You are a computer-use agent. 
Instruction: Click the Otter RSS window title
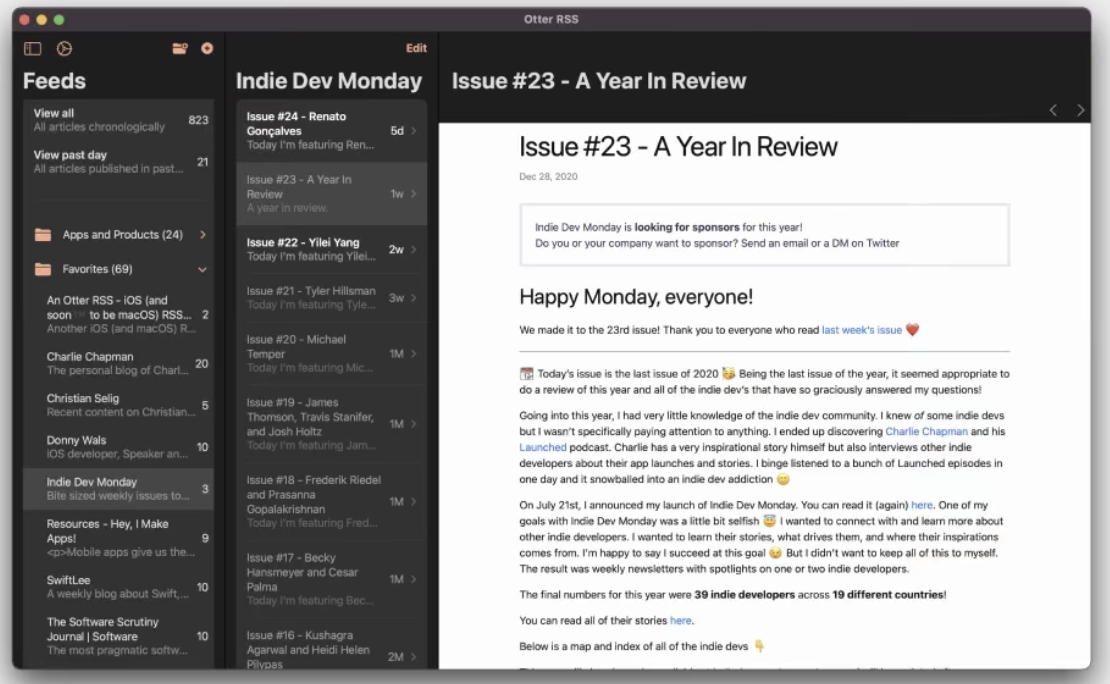click(551, 19)
